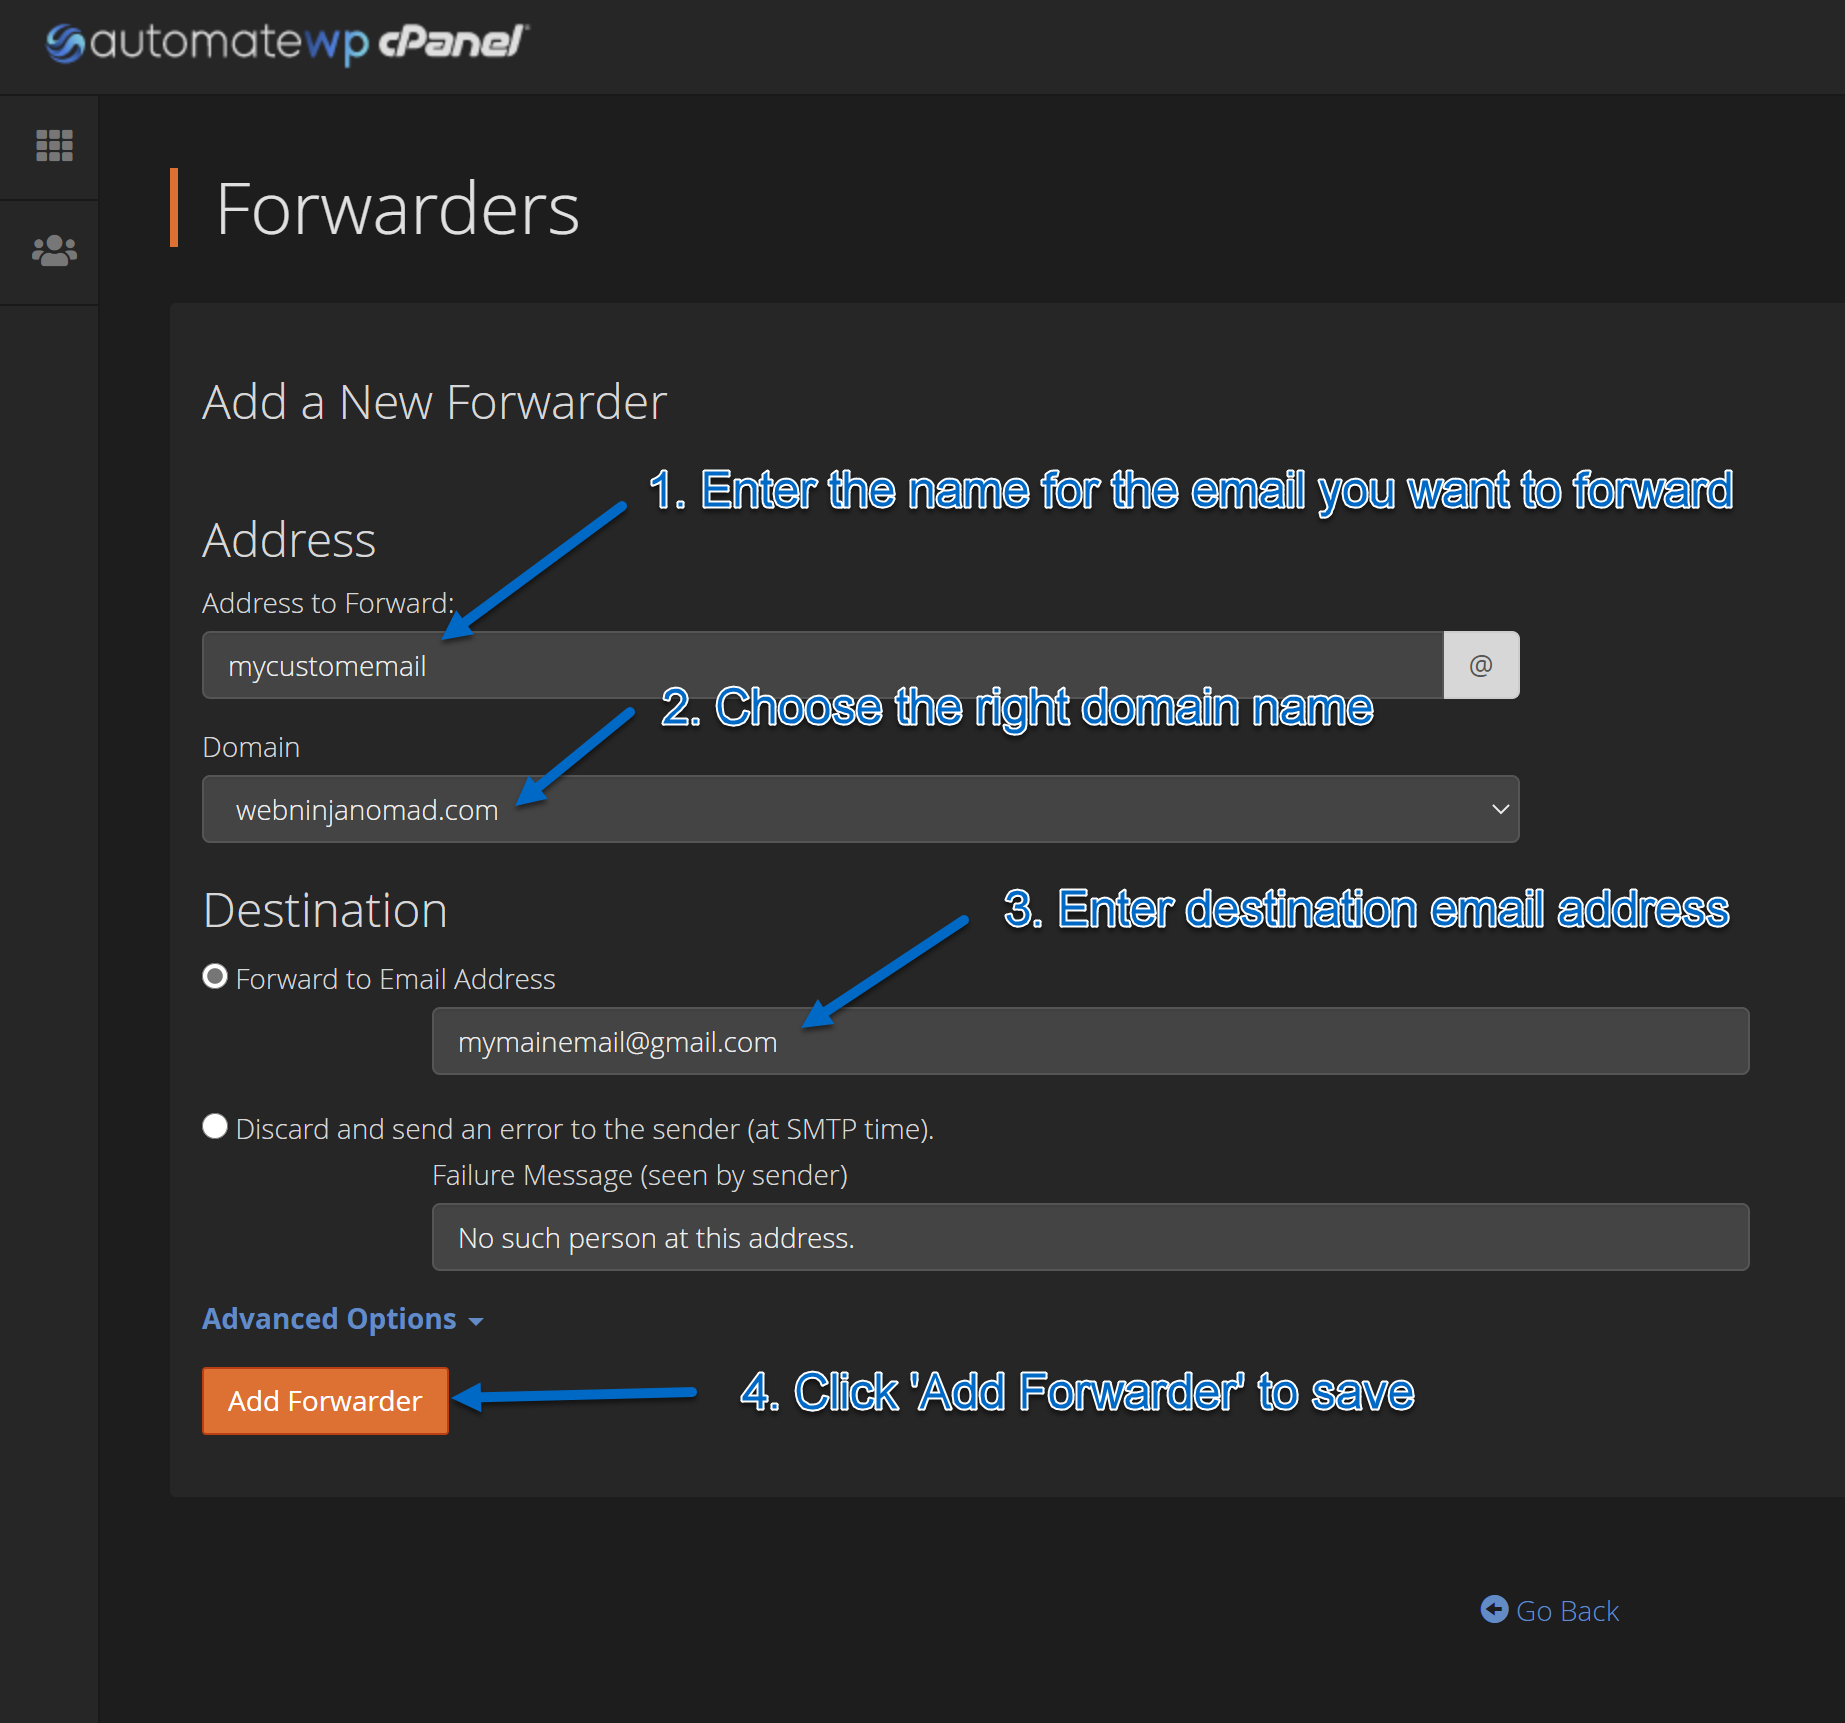Image resolution: width=1845 pixels, height=1723 pixels.
Task: Click the Forwarders page heading
Action: (x=397, y=209)
